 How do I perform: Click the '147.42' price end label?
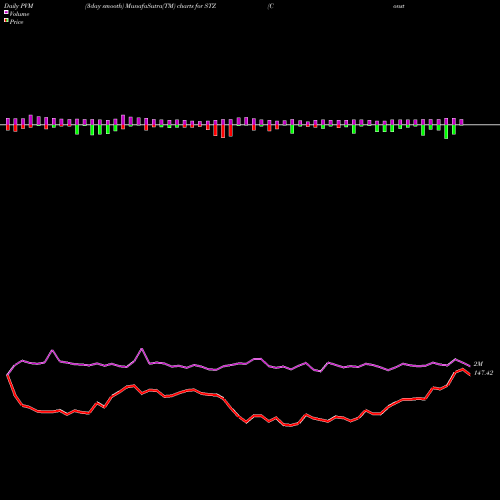(483, 373)
